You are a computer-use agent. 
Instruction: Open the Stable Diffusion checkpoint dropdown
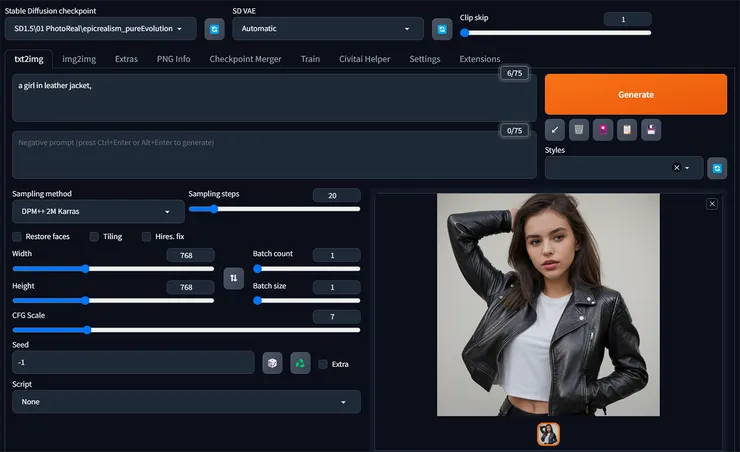tap(101, 29)
